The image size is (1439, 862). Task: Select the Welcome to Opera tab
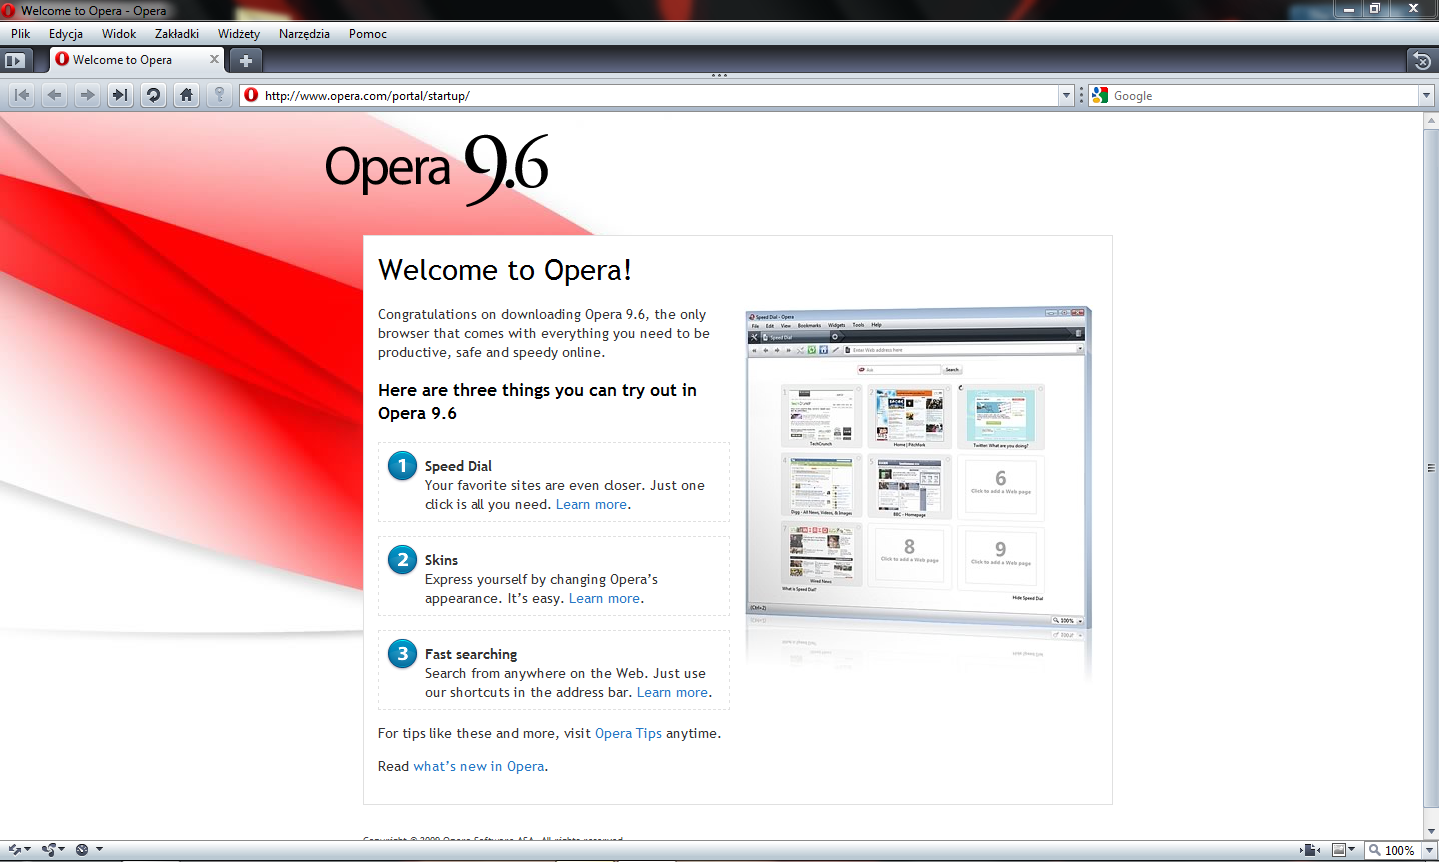[x=137, y=60]
